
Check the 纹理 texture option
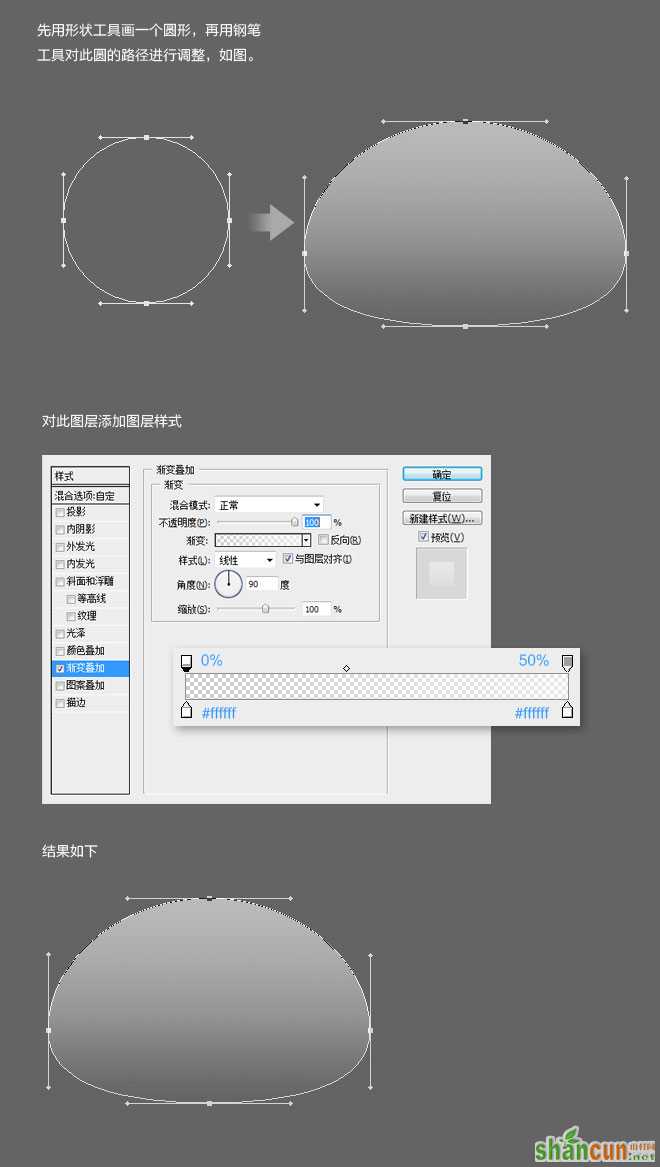[x=71, y=616]
